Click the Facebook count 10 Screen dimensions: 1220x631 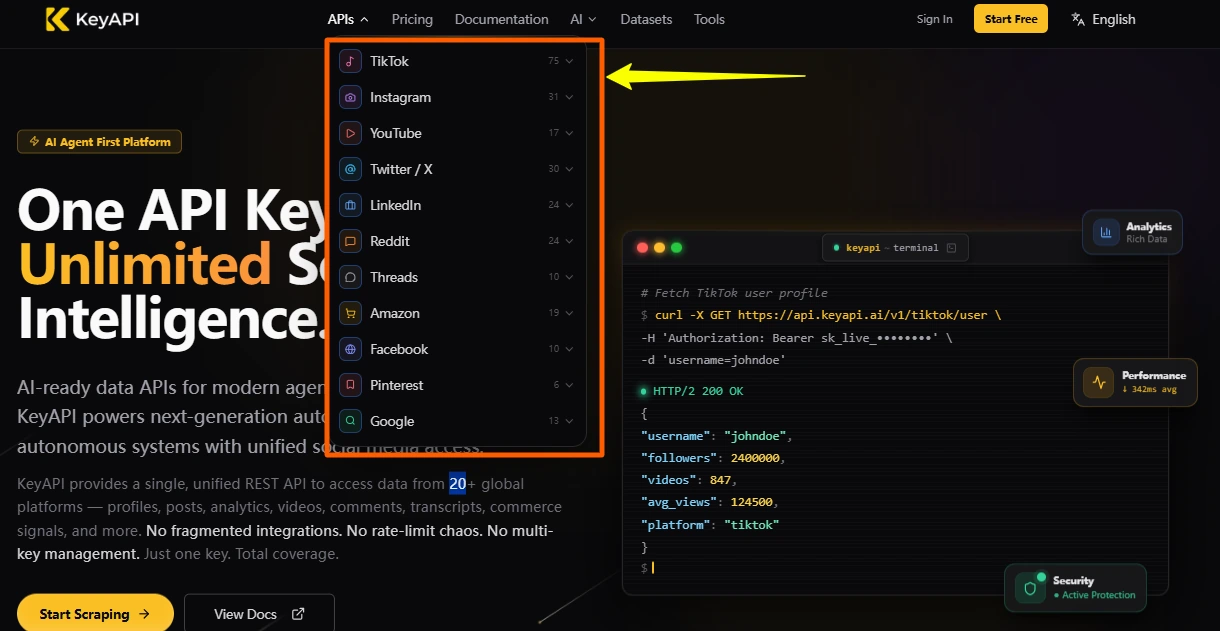[x=554, y=349]
